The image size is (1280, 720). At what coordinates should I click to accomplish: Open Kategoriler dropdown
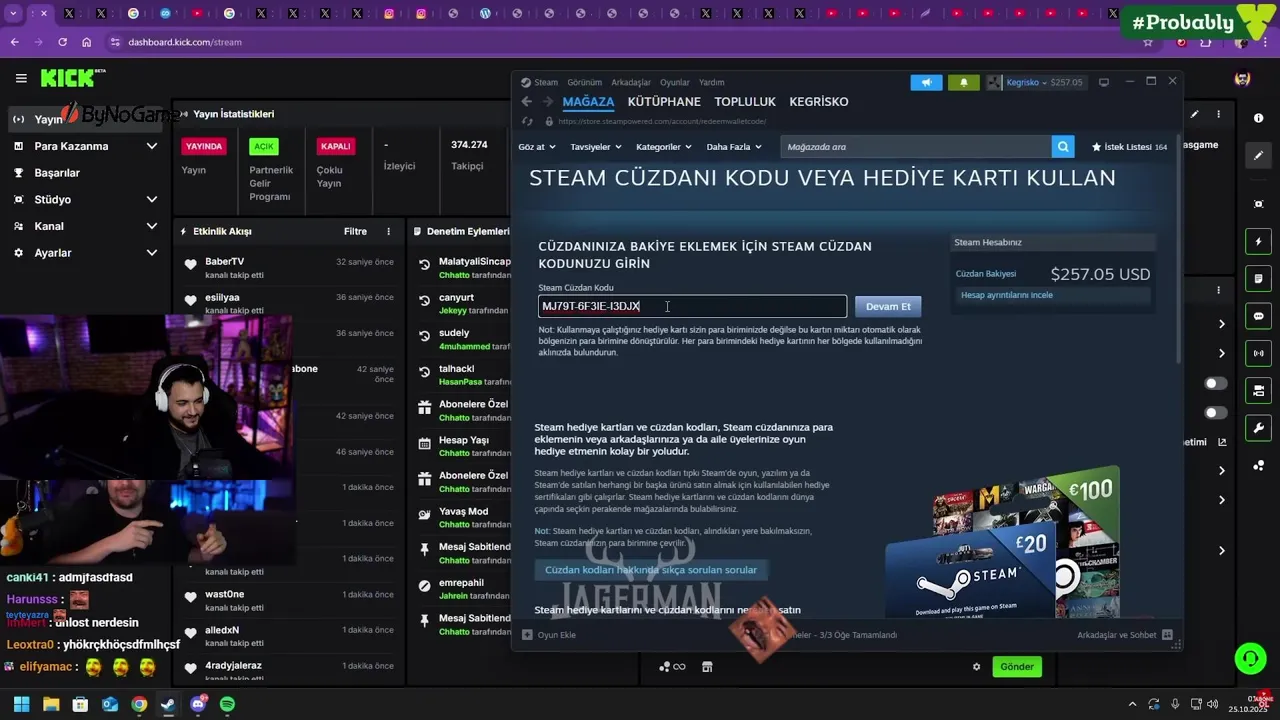click(664, 147)
